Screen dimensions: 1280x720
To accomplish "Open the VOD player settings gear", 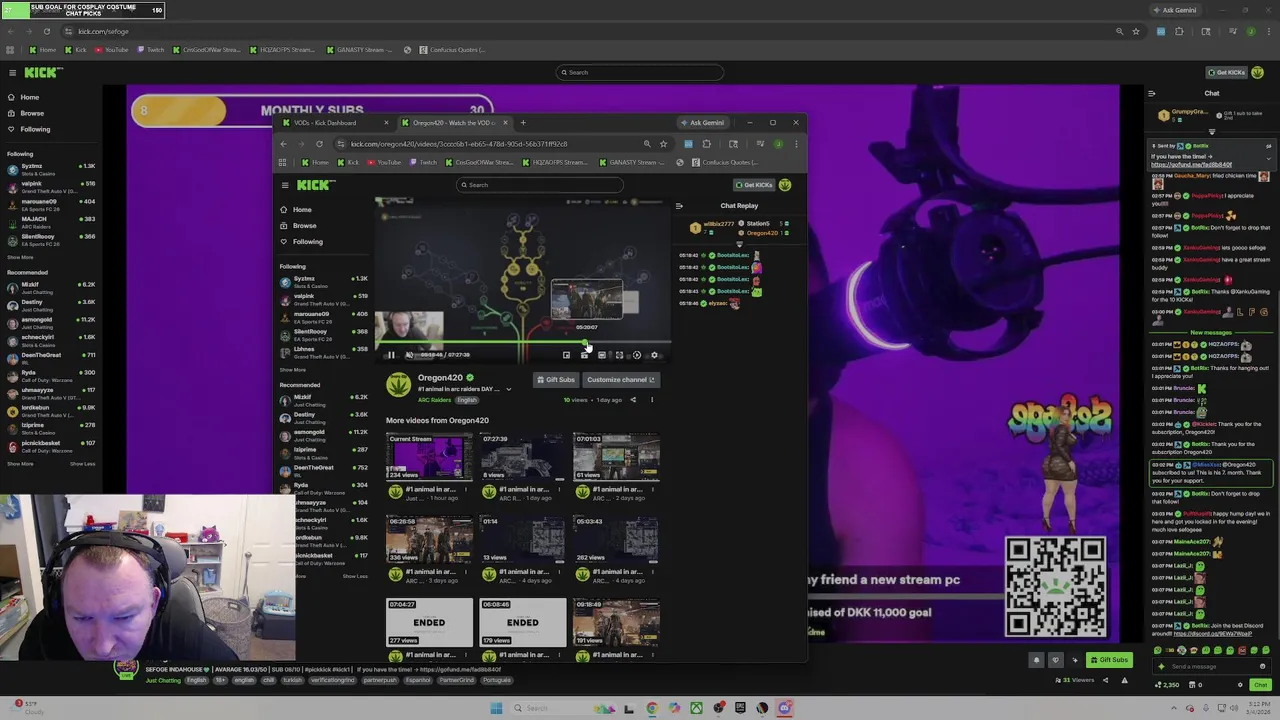I will [655, 355].
